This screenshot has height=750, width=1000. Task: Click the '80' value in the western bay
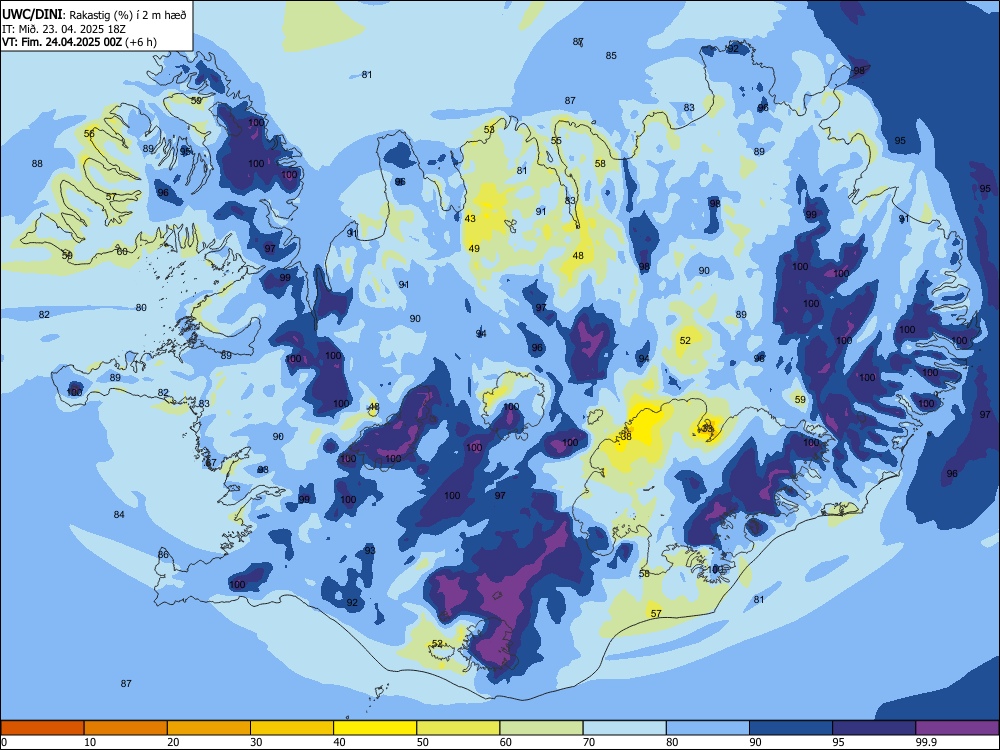click(141, 307)
